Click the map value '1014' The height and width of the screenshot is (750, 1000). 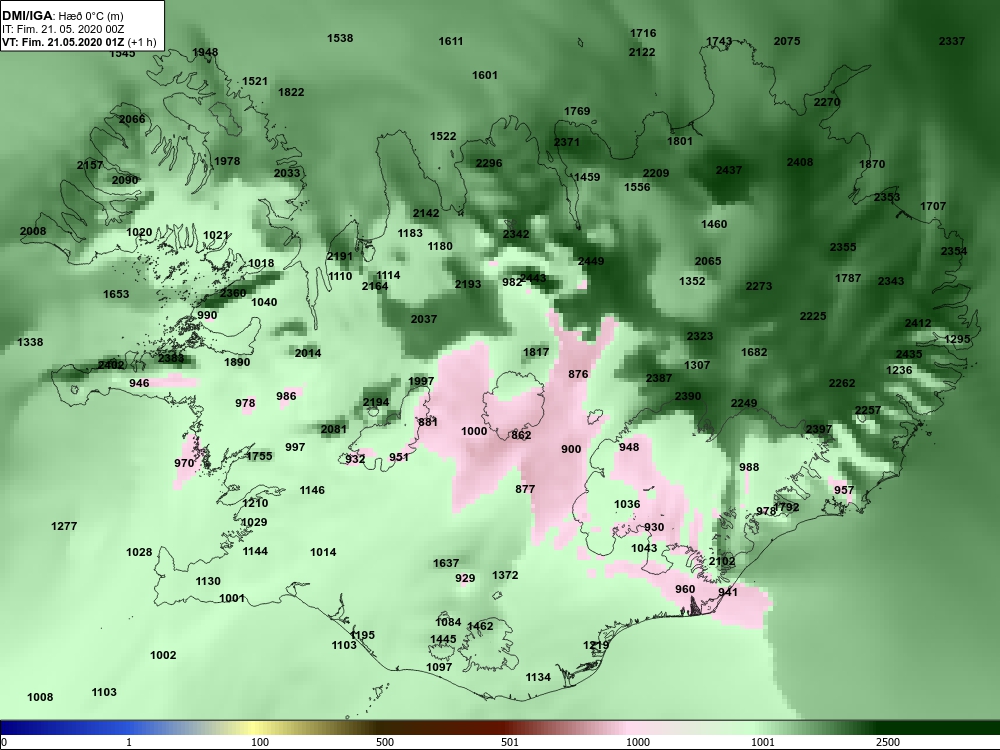coord(323,552)
